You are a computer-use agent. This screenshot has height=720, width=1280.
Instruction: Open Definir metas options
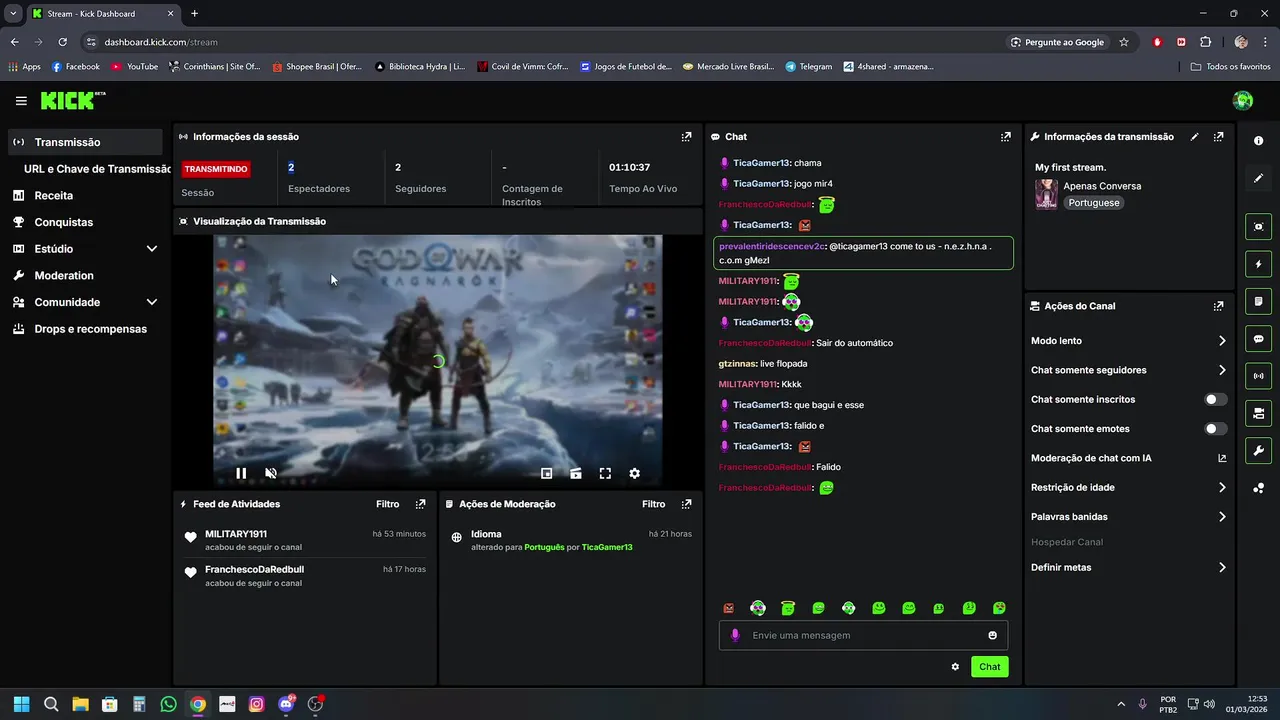click(1128, 567)
